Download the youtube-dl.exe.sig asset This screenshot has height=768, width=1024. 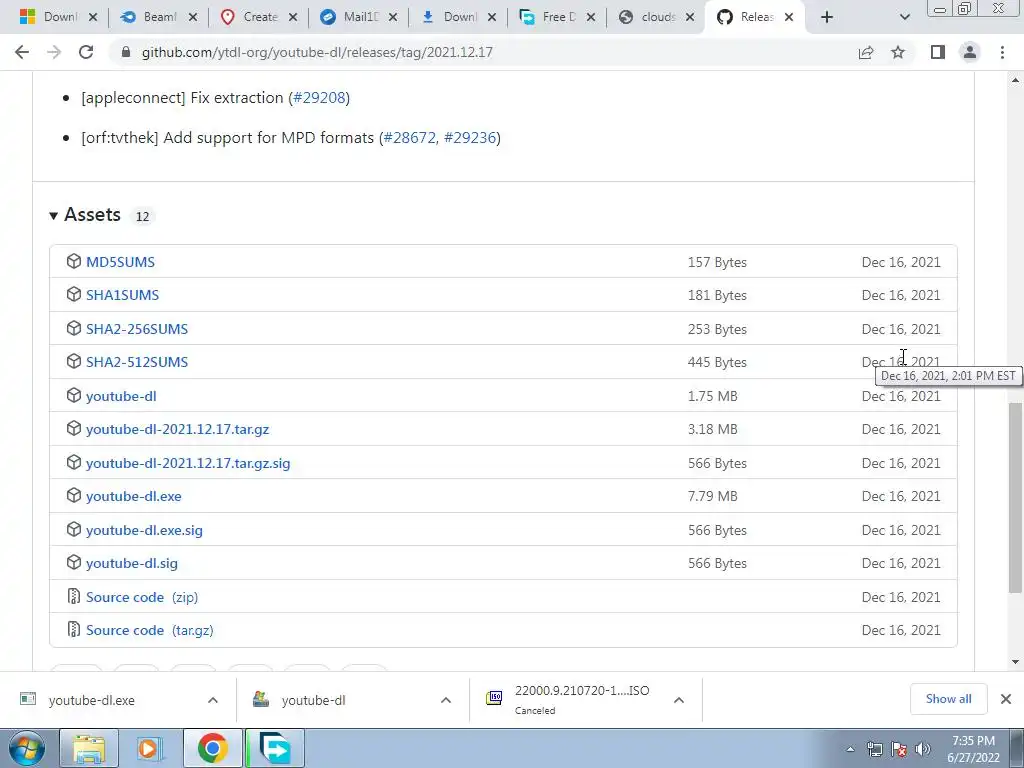coord(144,530)
